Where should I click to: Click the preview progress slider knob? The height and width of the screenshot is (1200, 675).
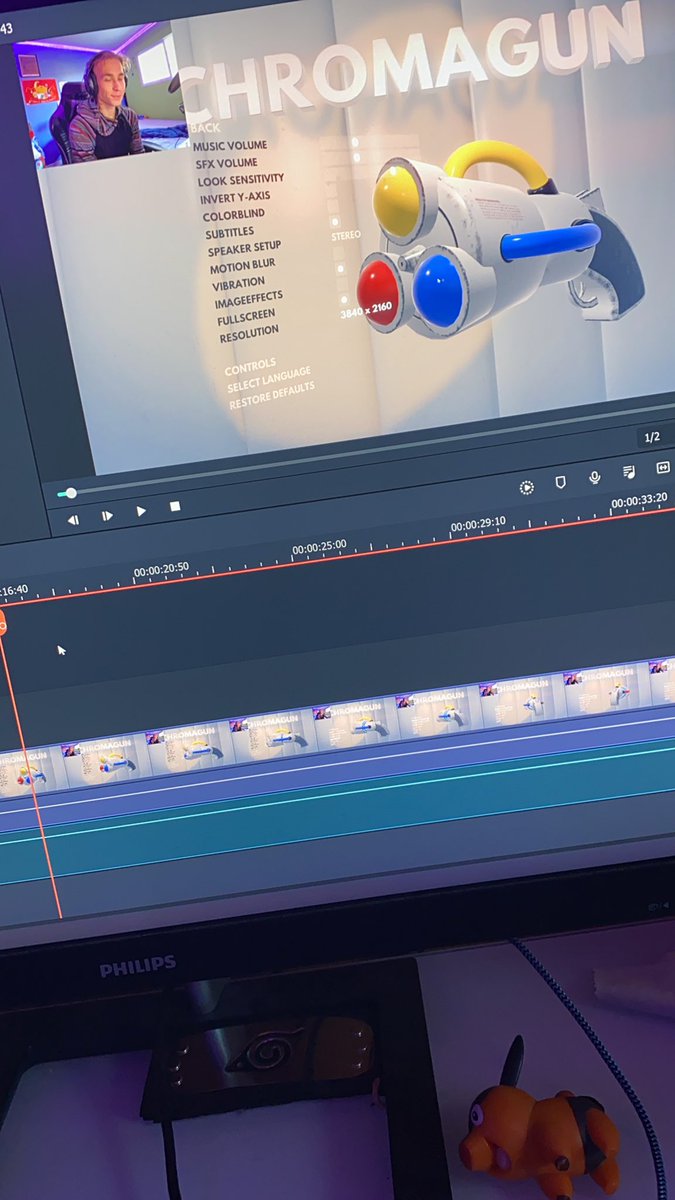(x=71, y=493)
